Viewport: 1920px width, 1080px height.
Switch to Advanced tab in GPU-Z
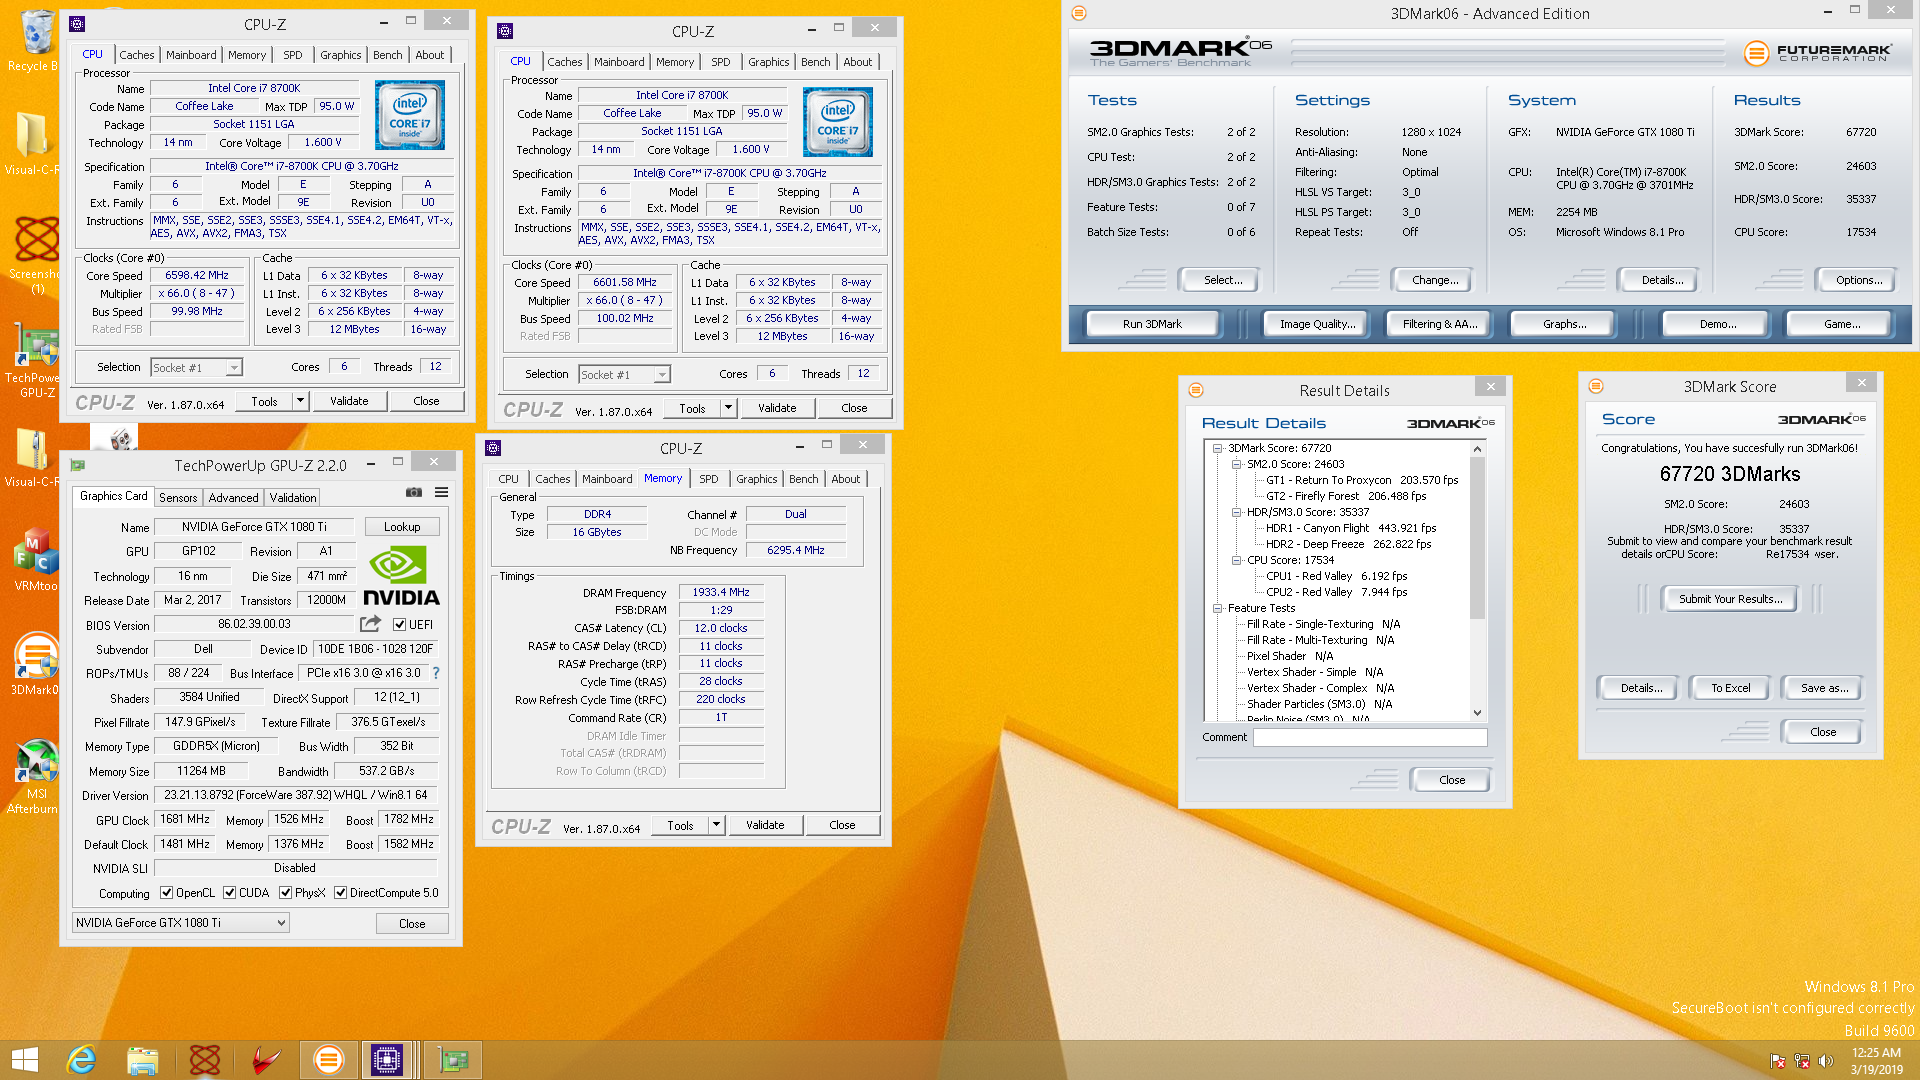tap(233, 498)
